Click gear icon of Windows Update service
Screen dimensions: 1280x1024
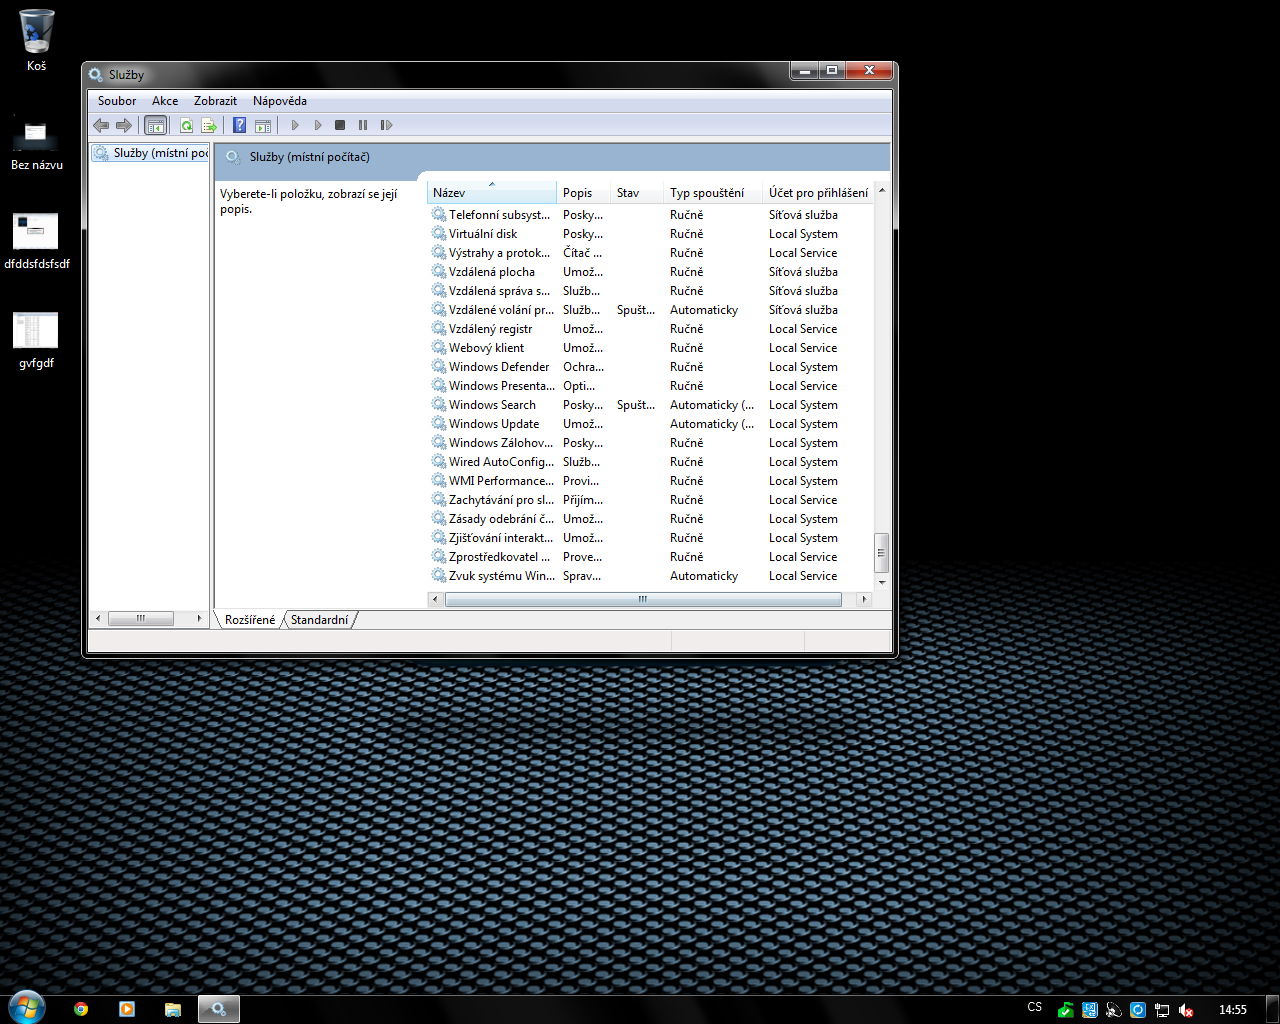pos(438,424)
